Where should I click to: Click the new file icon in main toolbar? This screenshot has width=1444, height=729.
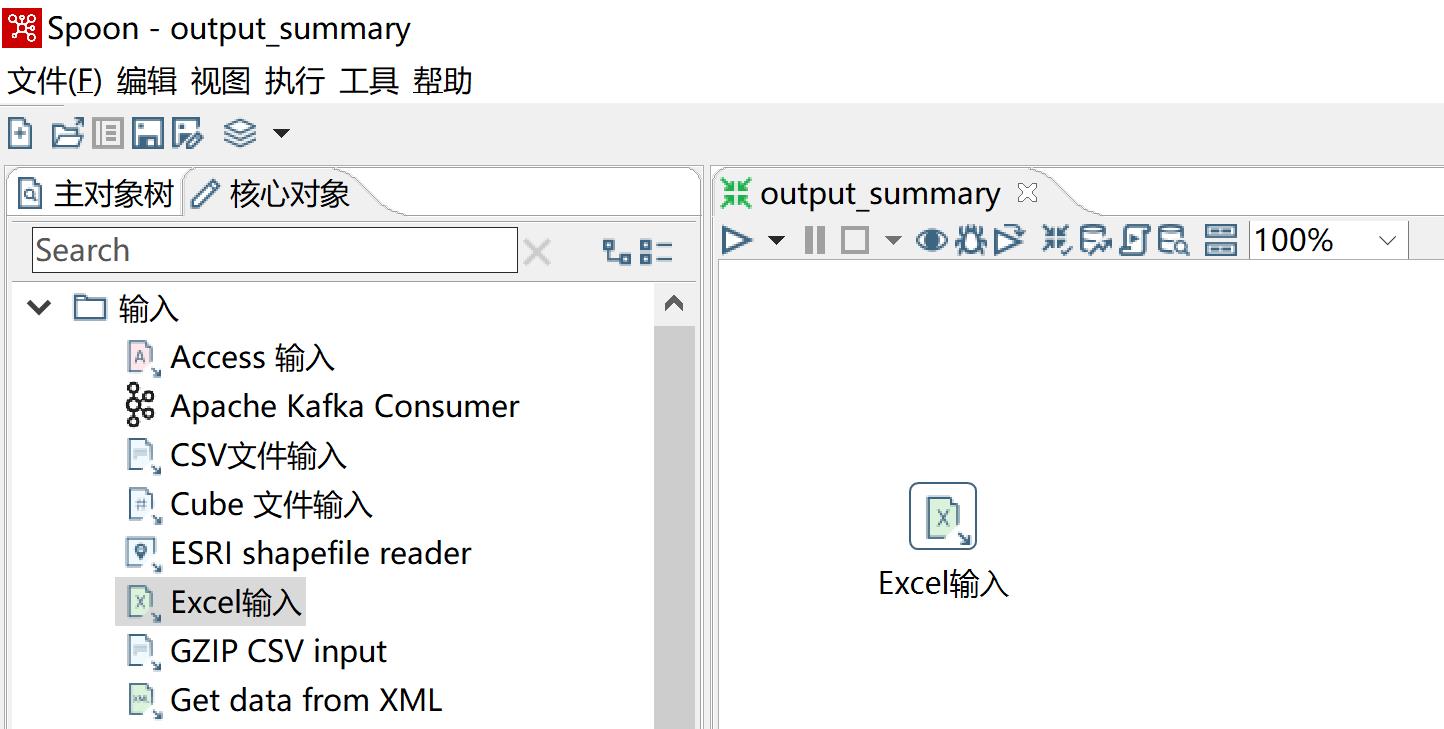pyautogui.click(x=20, y=133)
